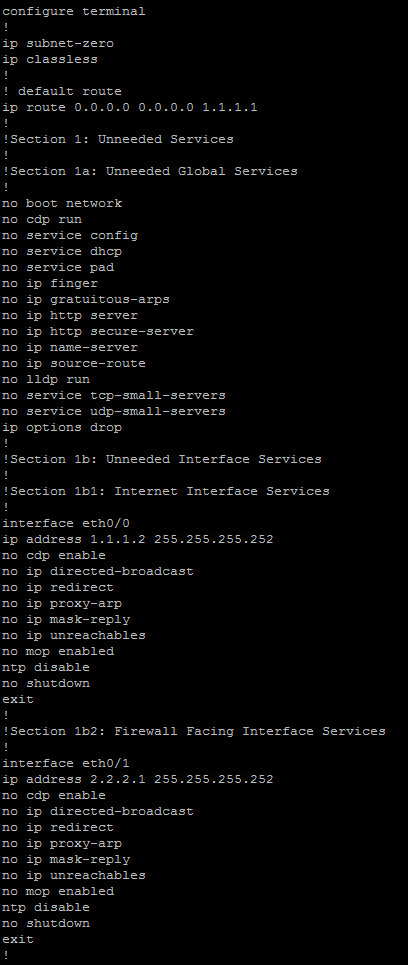Click the 'ip address 1.1.1.2 255.255.255.252' line
The width and height of the screenshot is (408, 965).
pyautogui.click(x=138, y=539)
